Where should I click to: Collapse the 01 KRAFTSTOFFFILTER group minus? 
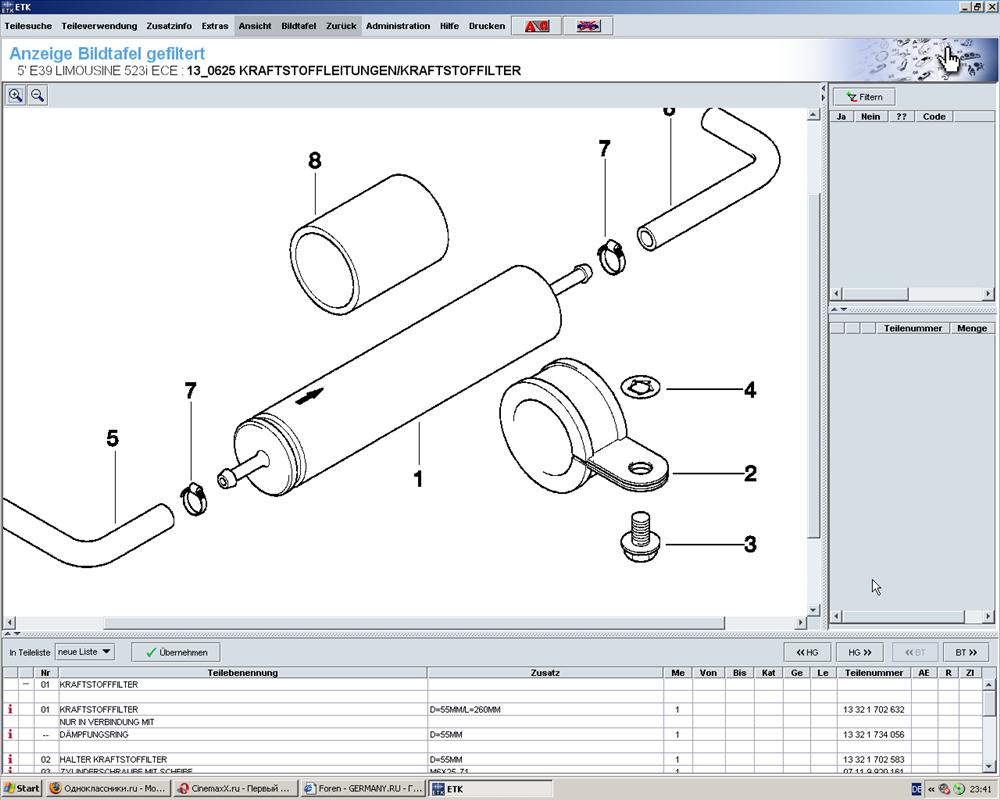coord(26,684)
